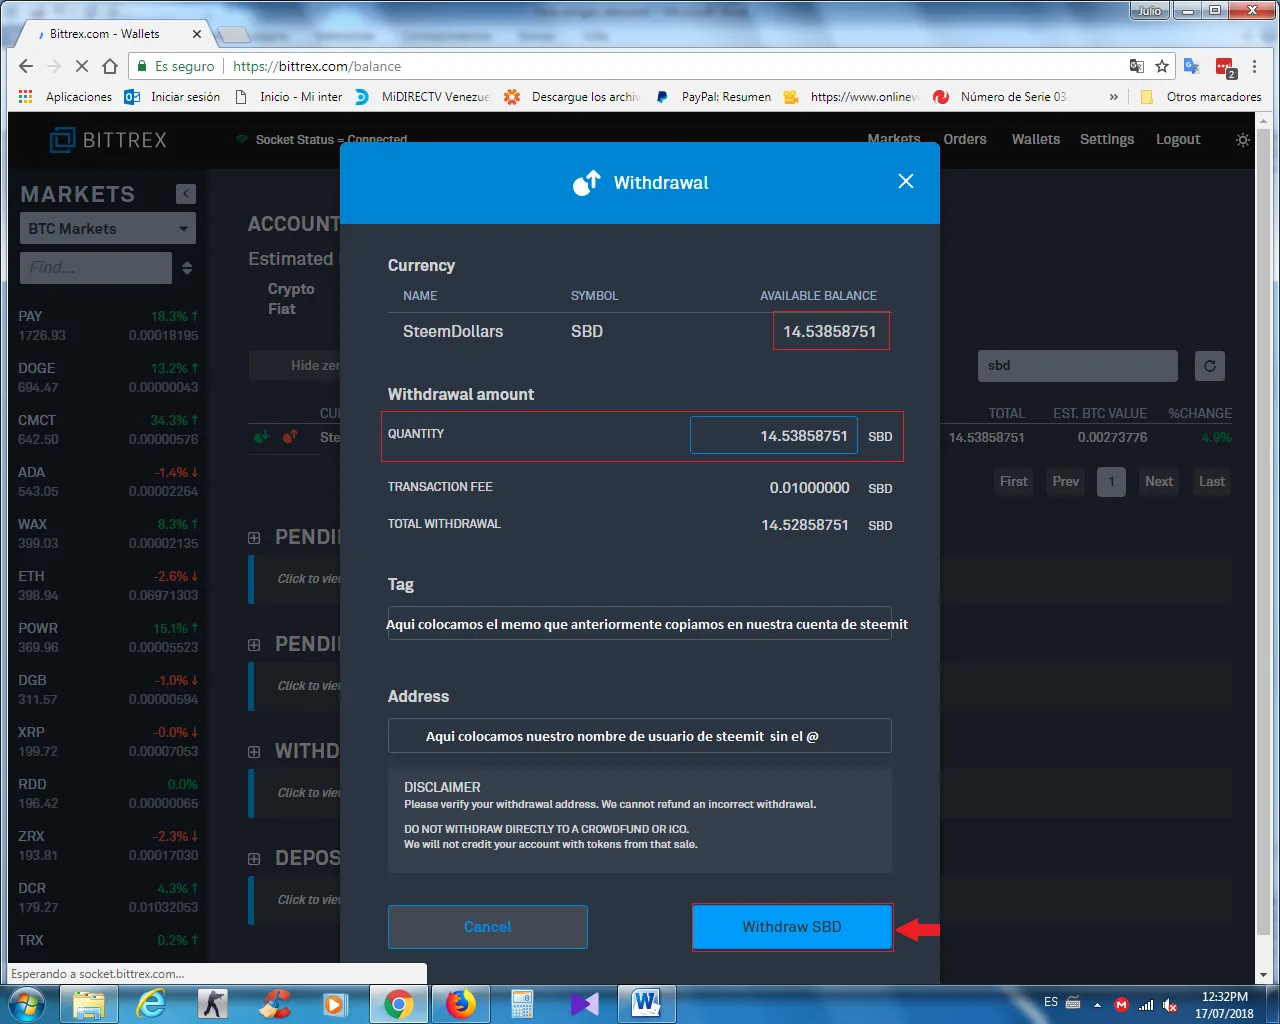Select the DOGE market row
The width and height of the screenshot is (1280, 1024).
tap(108, 378)
